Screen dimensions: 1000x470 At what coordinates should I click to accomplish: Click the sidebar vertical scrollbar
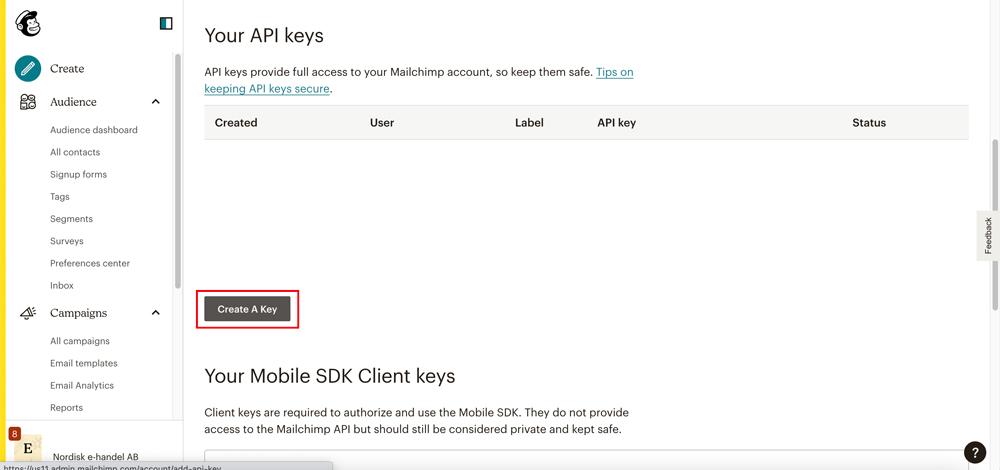click(x=177, y=171)
